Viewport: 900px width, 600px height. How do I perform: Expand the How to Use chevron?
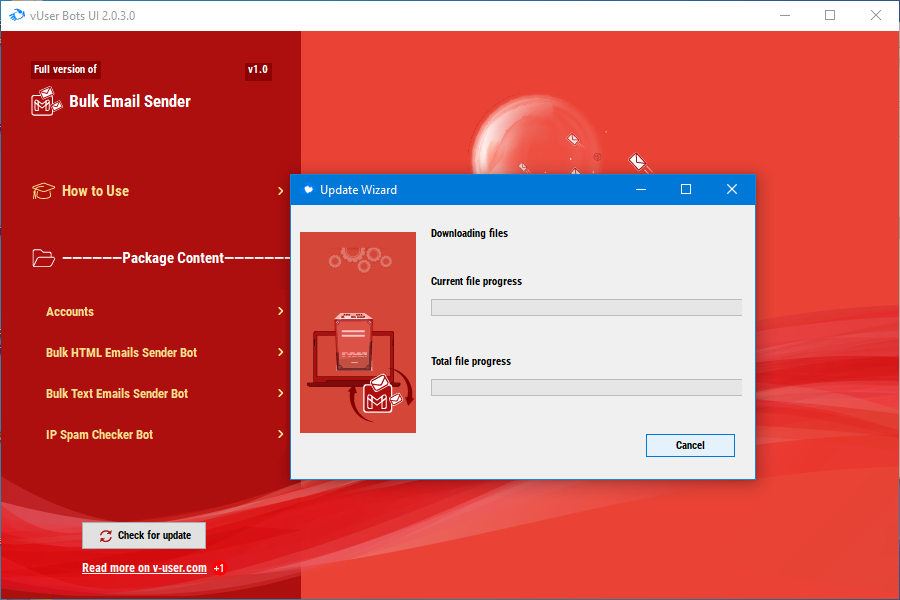280,191
